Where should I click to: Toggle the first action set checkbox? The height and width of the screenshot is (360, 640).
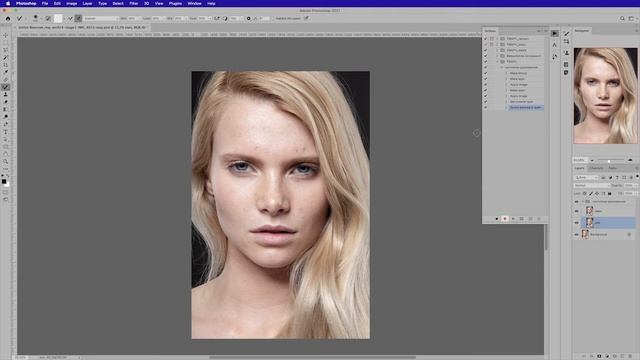click(x=485, y=39)
